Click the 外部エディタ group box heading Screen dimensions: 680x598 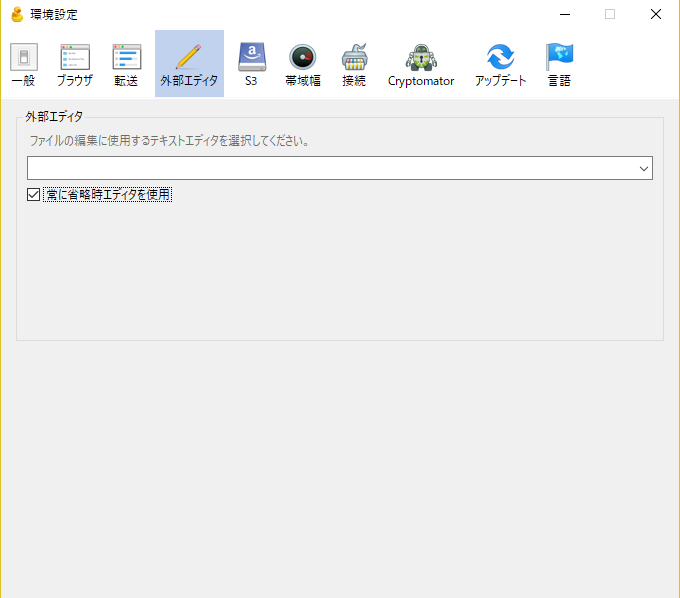click(x=54, y=117)
